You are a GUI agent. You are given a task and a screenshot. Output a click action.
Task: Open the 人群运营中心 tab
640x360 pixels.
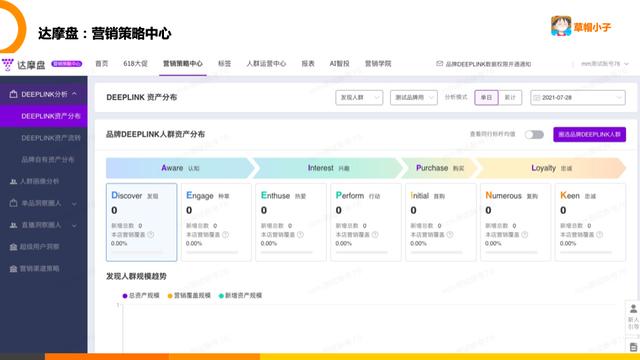pyautogui.click(x=266, y=64)
